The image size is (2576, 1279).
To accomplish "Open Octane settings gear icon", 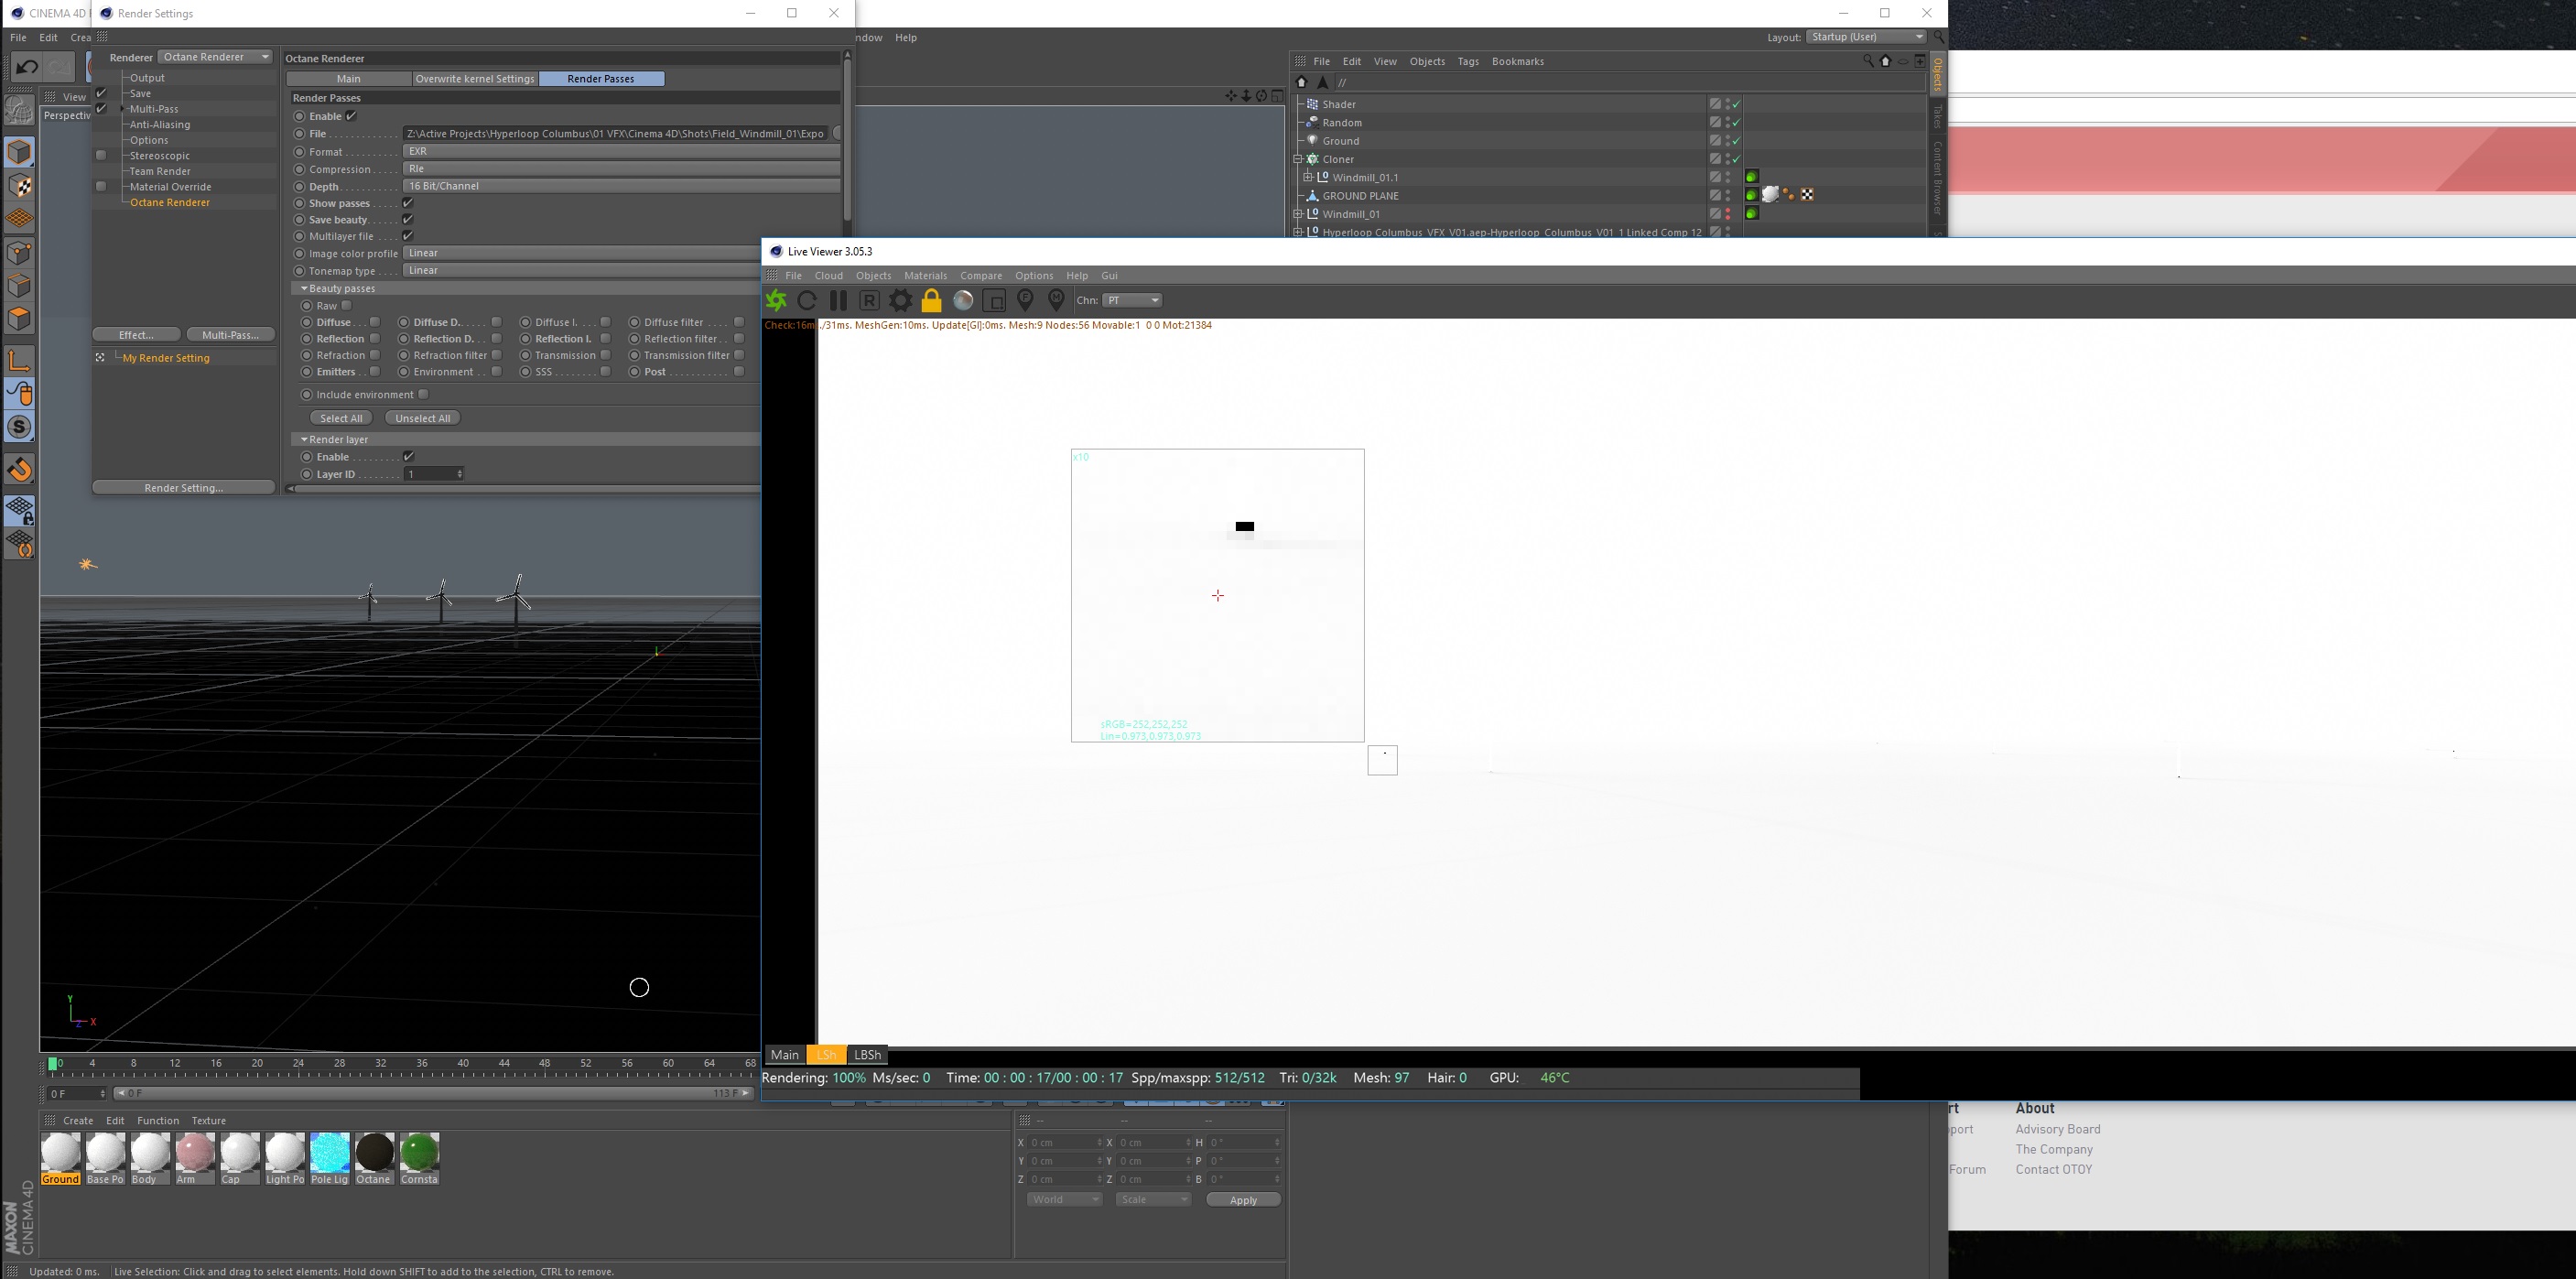I will (x=900, y=300).
